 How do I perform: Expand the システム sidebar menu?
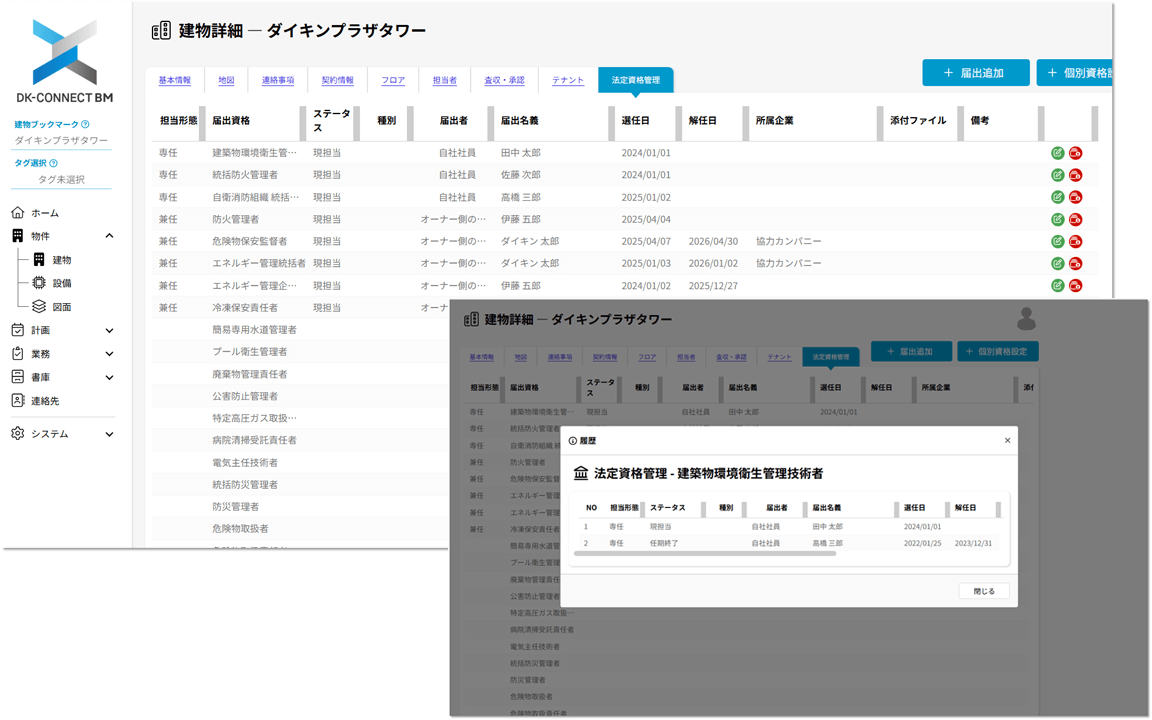[109, 434]
